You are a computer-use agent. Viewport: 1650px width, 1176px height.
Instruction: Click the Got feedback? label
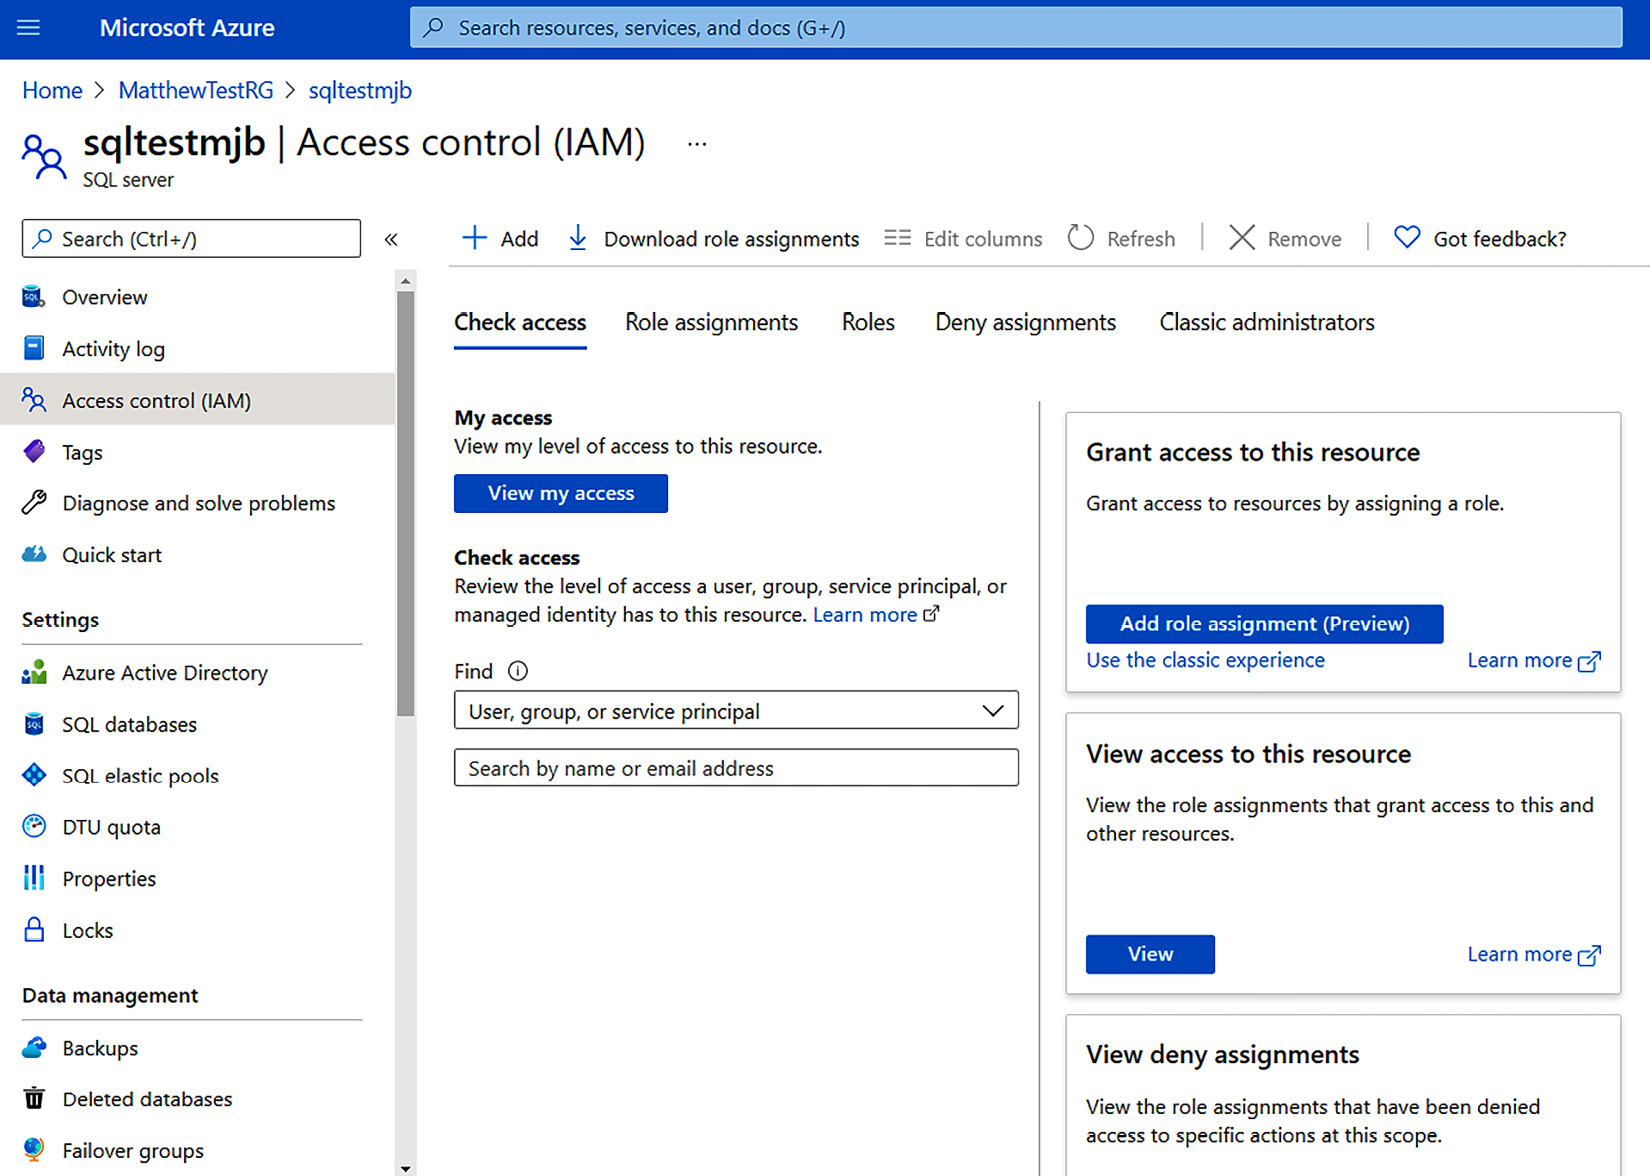(1499, 239)
